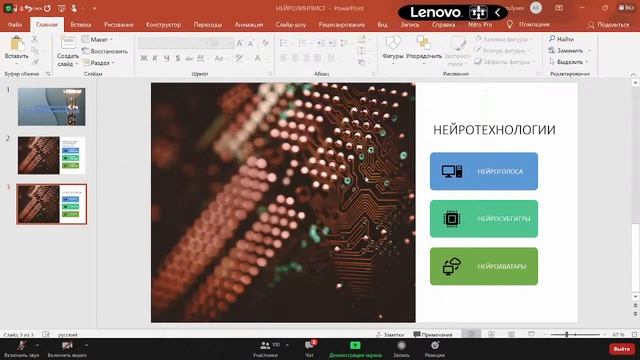Screen dimensions: 640x360
Task: Click the Поделиться share button
Action: (608, 25)
